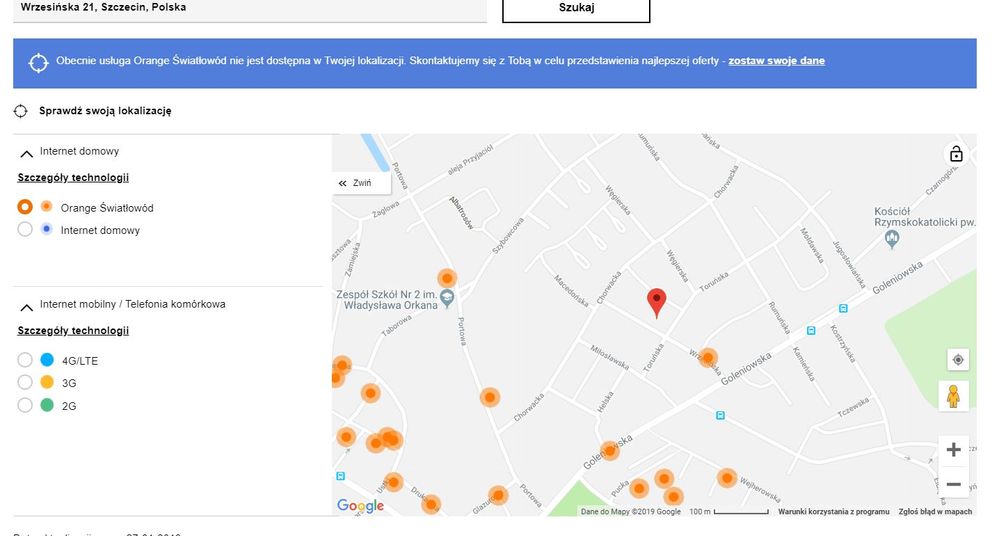Click the Street View pegman icon
Viewport: 999px width, 536px height.
953,396
